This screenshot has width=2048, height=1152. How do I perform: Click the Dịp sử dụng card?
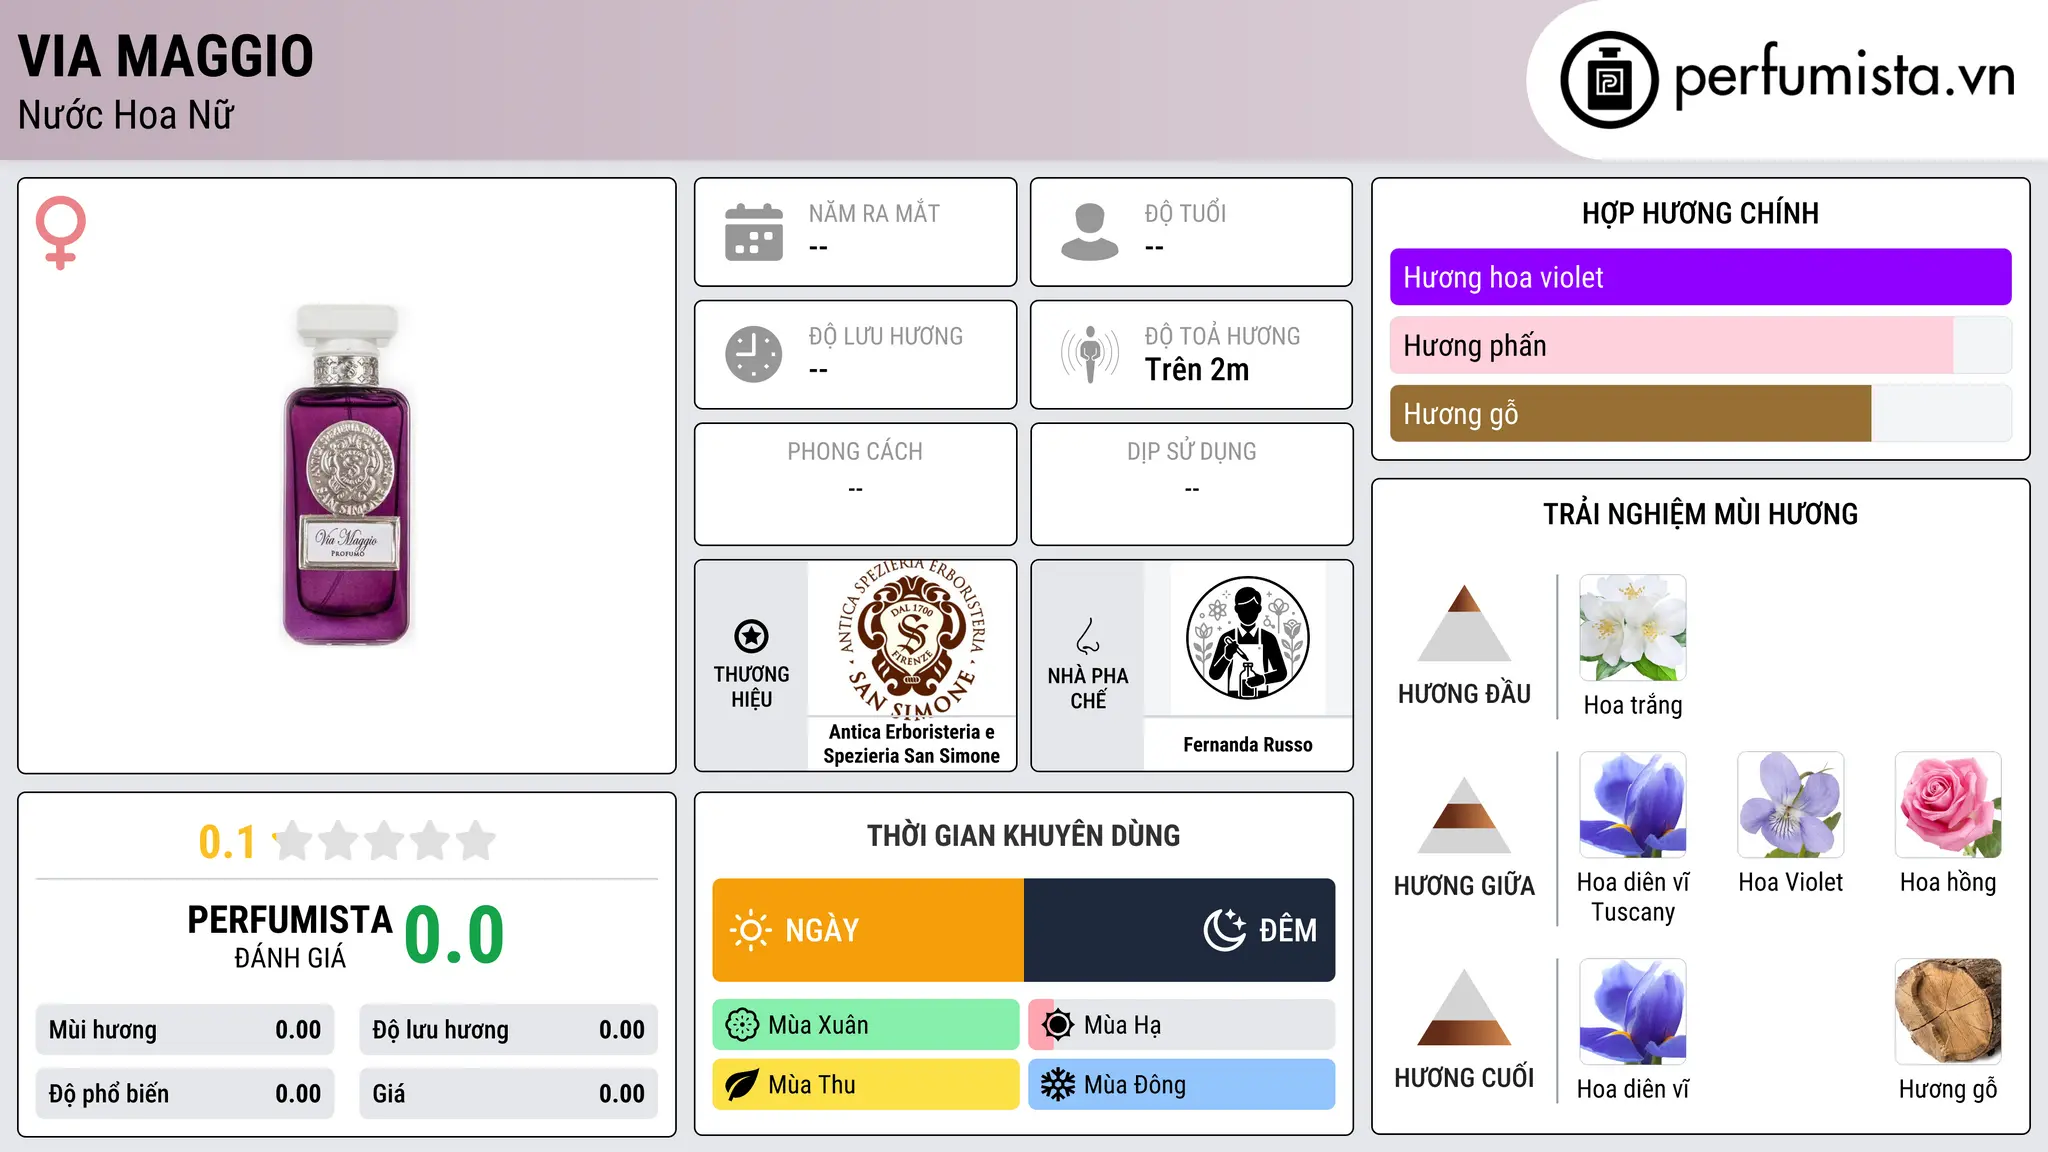1192,484
